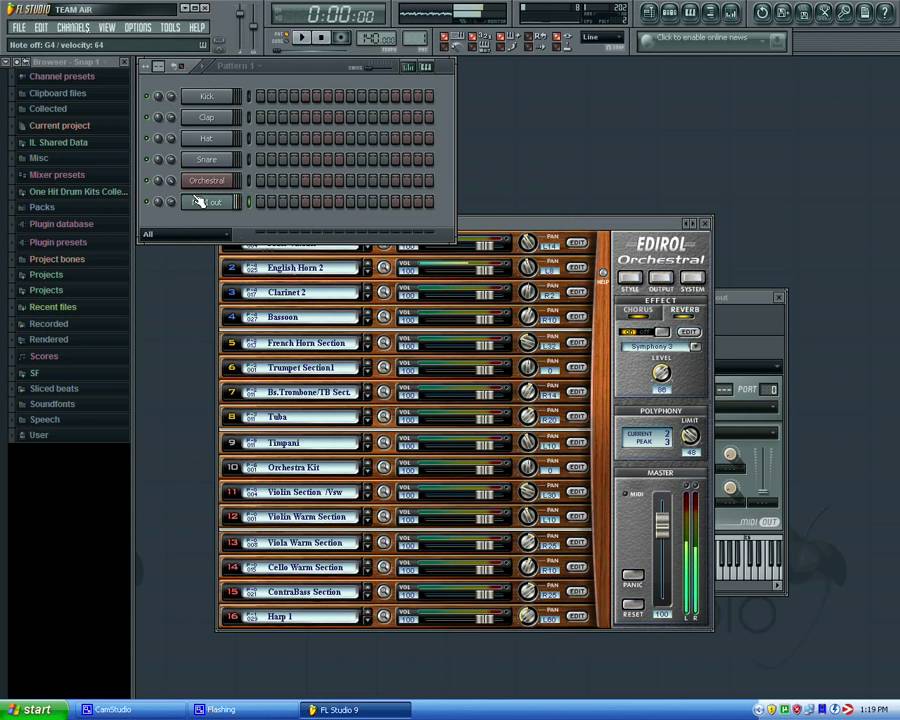The width and height of the screenshot is (900, 720).
Task: Expand the Soundfonts folder in browser
Action: tap(52, 404)
